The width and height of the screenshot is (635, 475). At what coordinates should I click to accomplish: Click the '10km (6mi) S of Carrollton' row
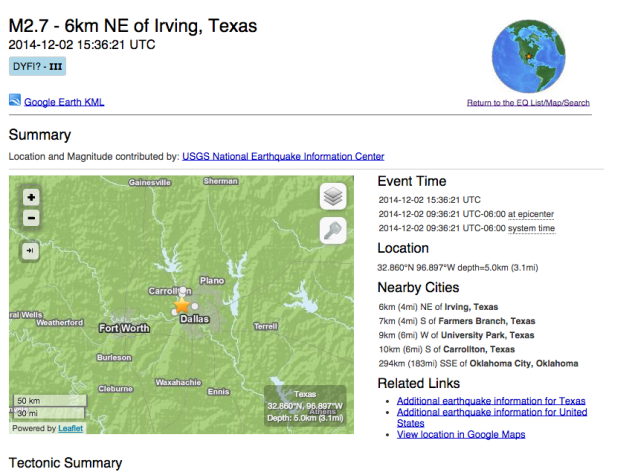click(447, 349)
